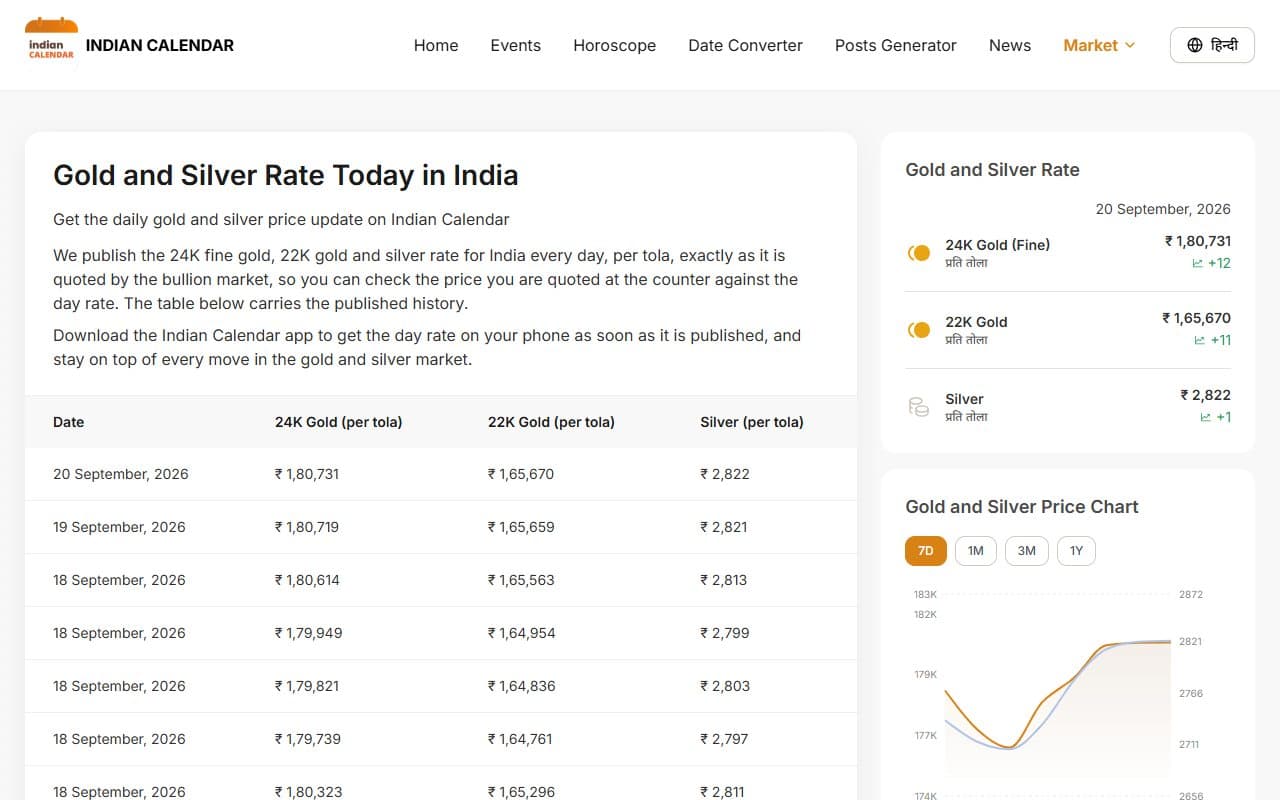Expand the Market menu chevron

[1130, 45]
